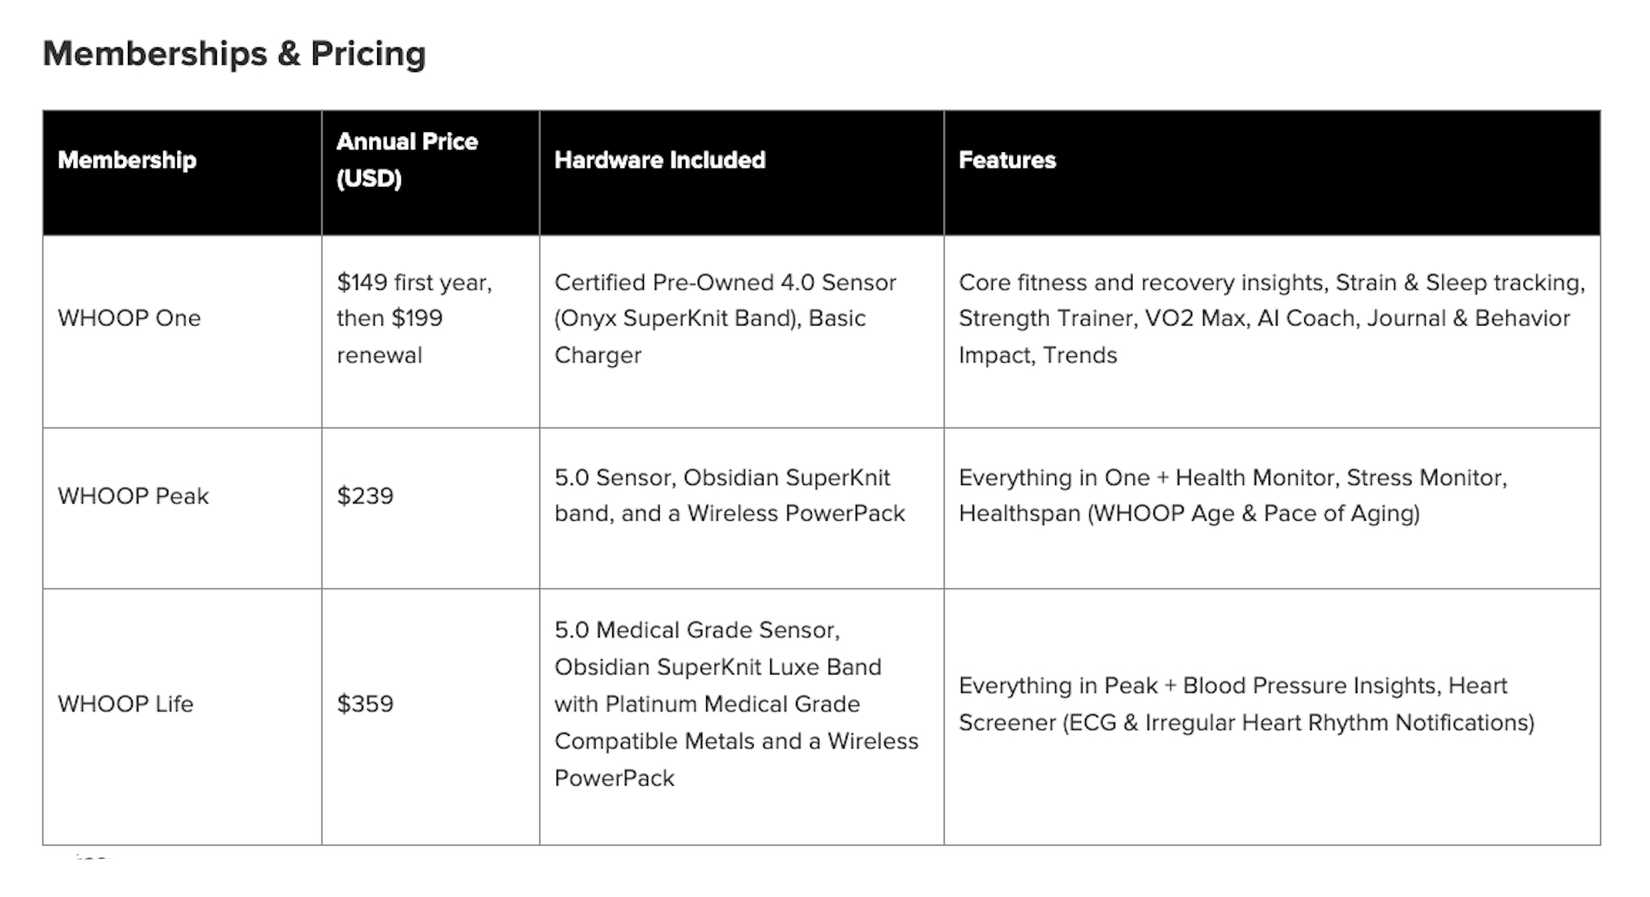The image size is (1650, 897).
Task: Click the 5.0 Sensor, Obsidian SuperKnit band text
Action: point(722,478)
